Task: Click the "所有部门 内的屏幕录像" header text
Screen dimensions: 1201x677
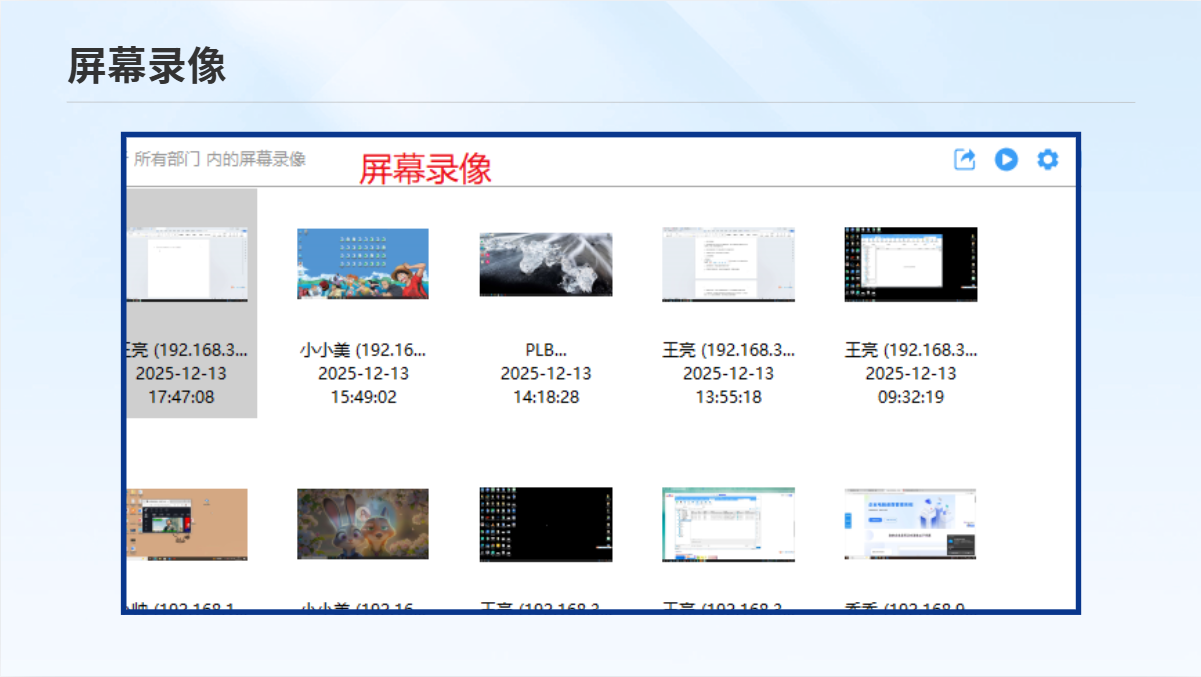Action: [x=219, y=159]
